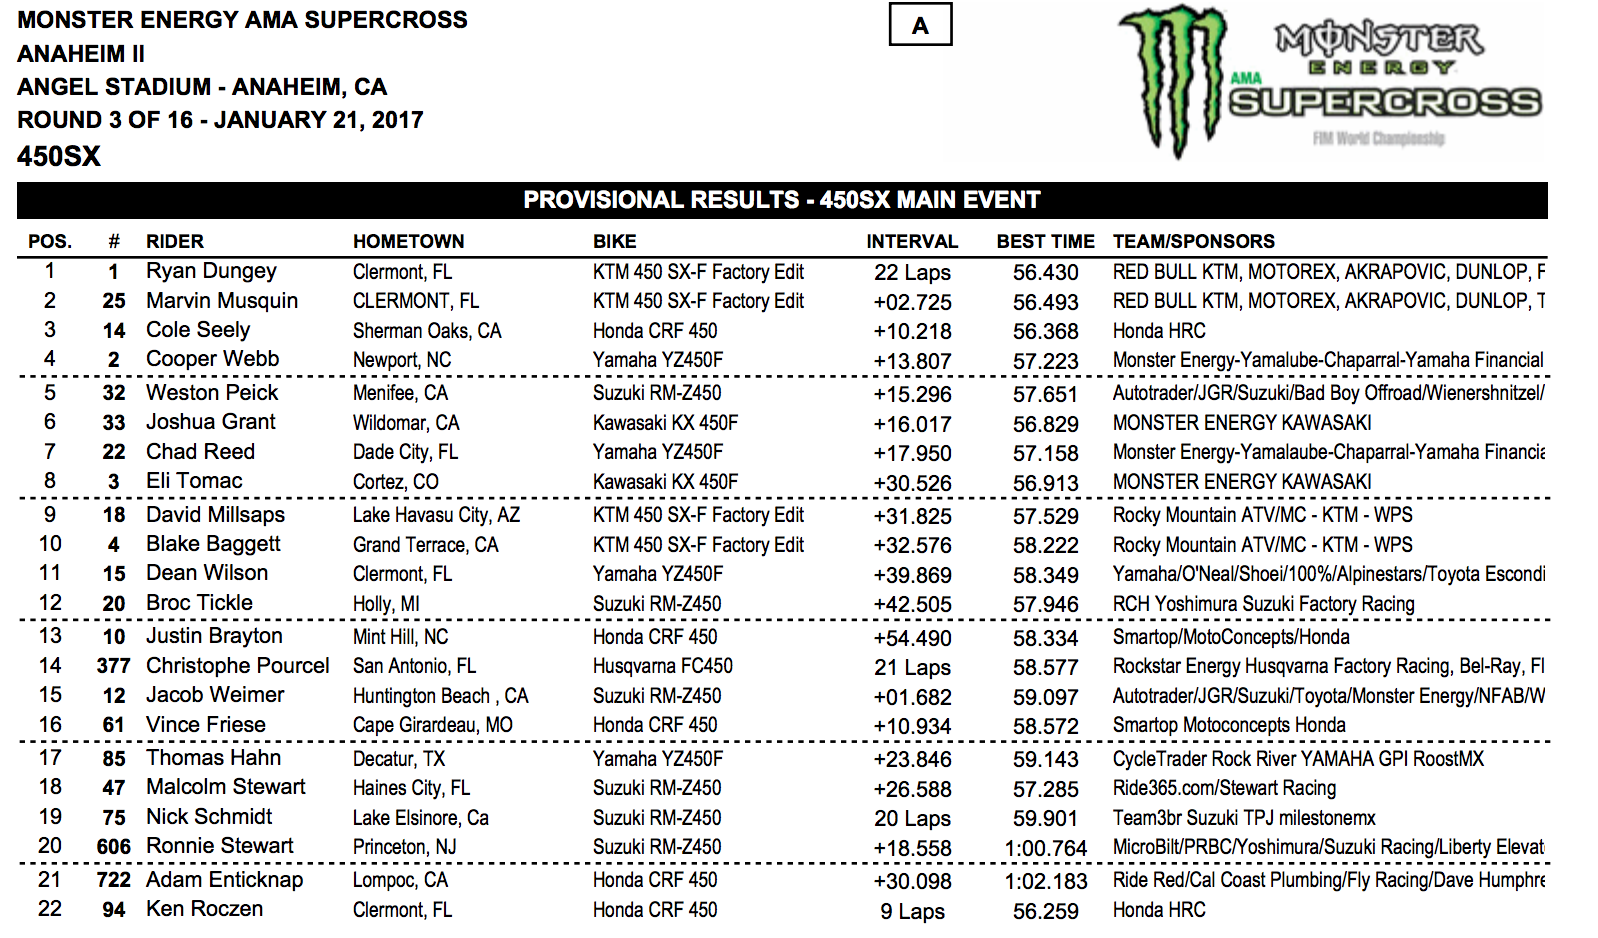Viewport: 1598px width, 938px height.
Task: Click Eli Tomac's rider name
Action: (194, 481)
